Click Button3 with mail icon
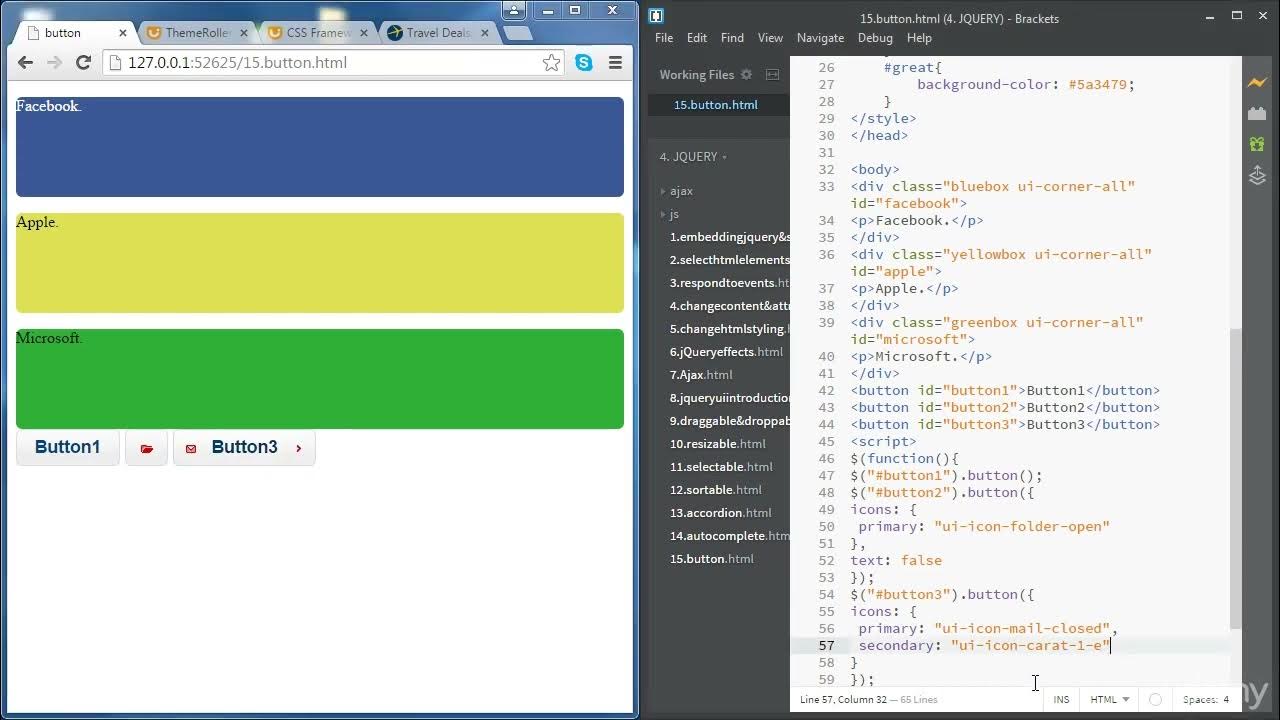This screenshot has height=720, width=1280. coord(244,448)
